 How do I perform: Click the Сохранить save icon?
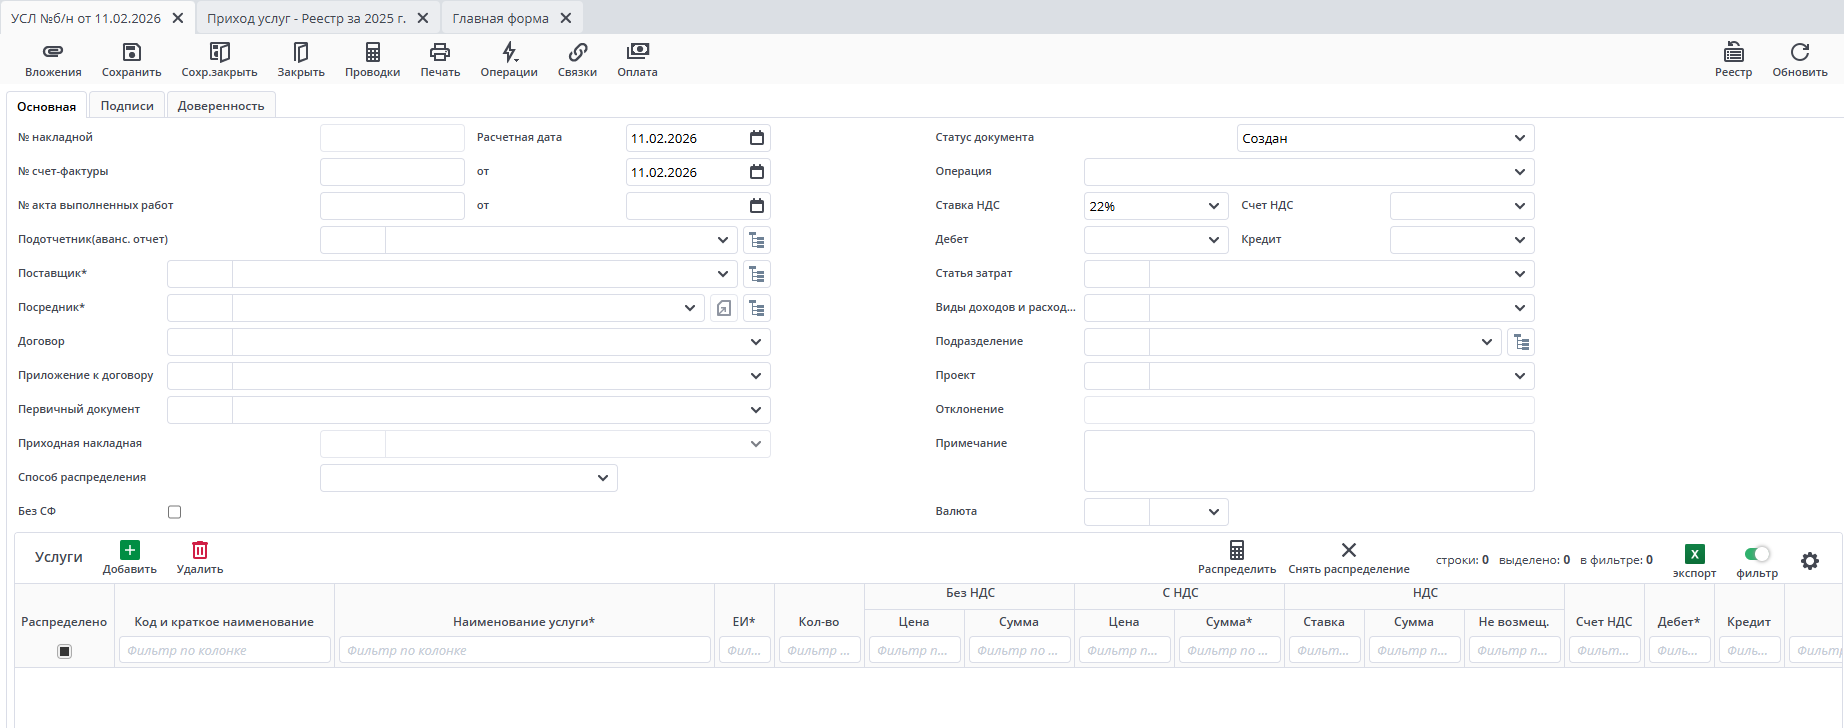coord(131,52)
